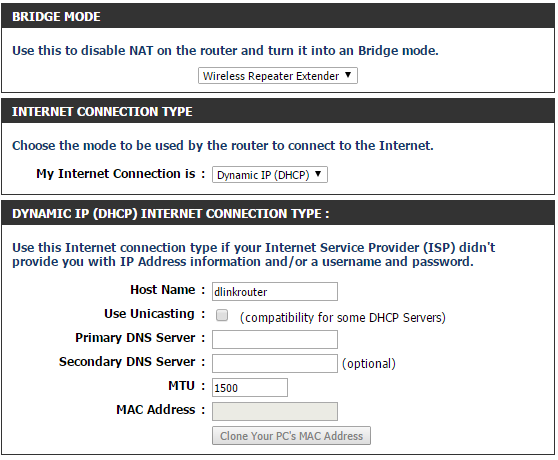
Task: Click Clone Your PC's MAC Address button
Action: coord(291,435)
